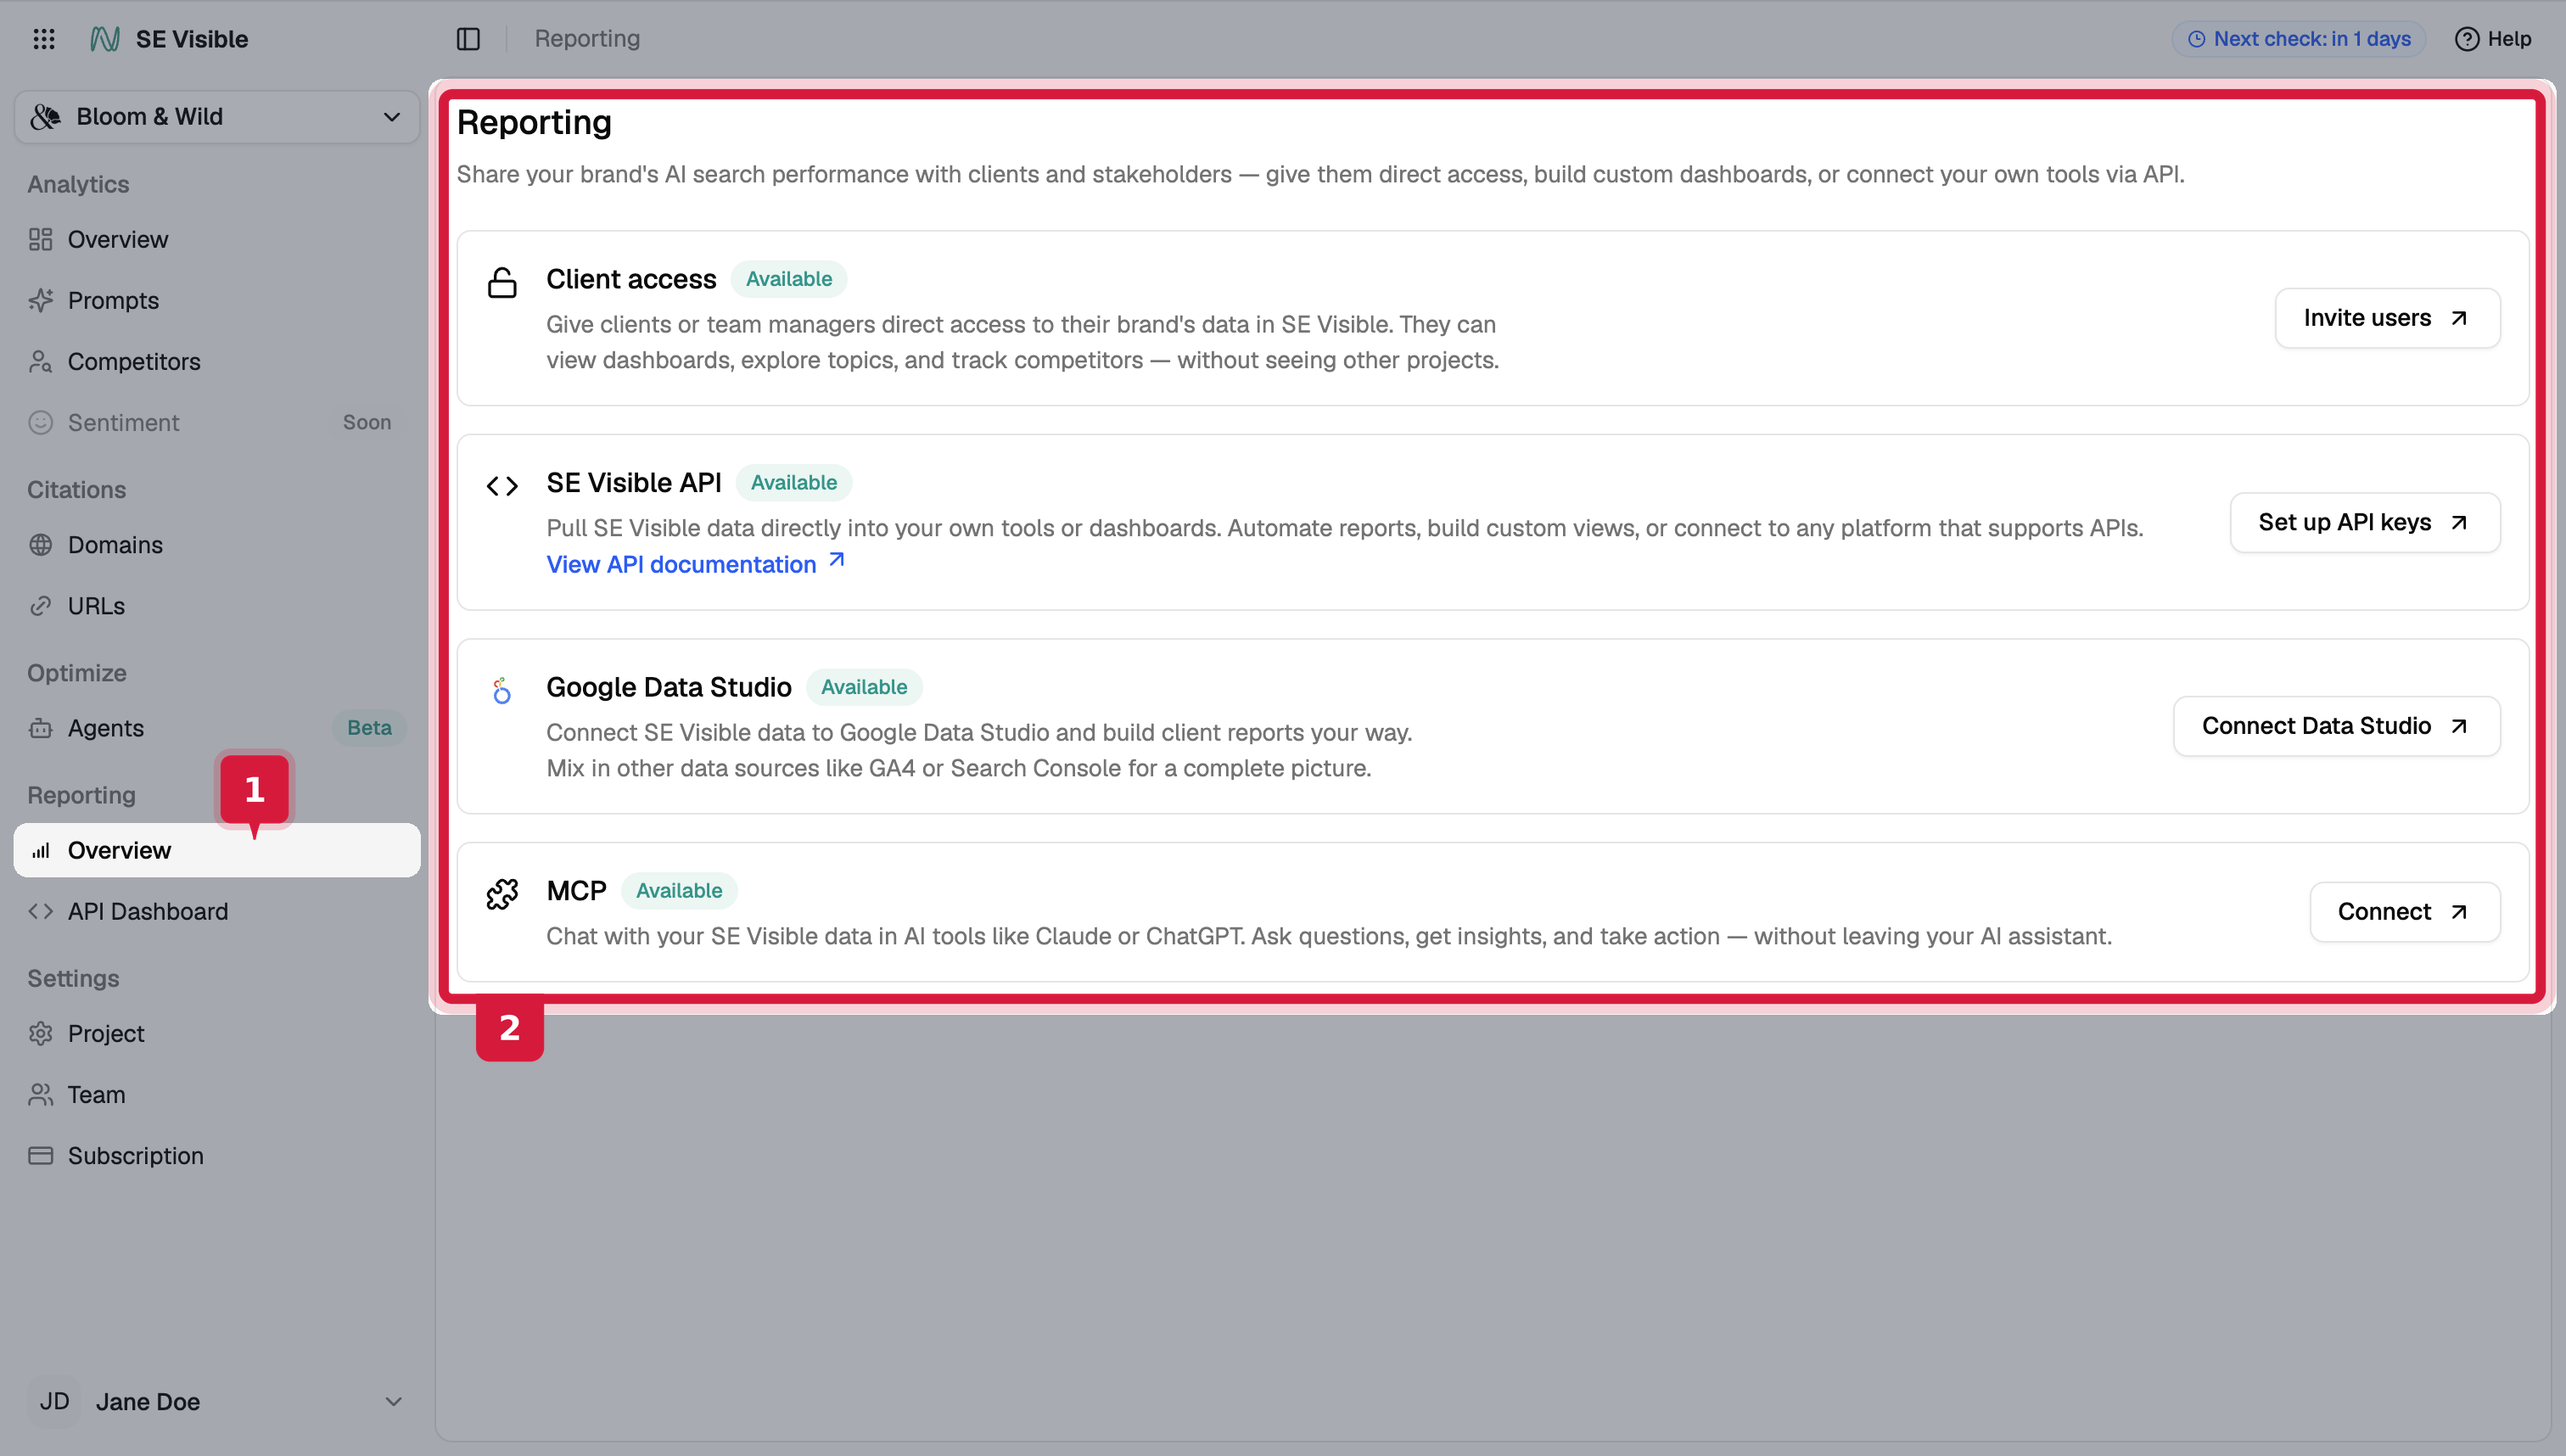The width and height of the screenshot is (2566, 1456).
Task: Click the Agents robot icon
Action: [x=41, y=728]
